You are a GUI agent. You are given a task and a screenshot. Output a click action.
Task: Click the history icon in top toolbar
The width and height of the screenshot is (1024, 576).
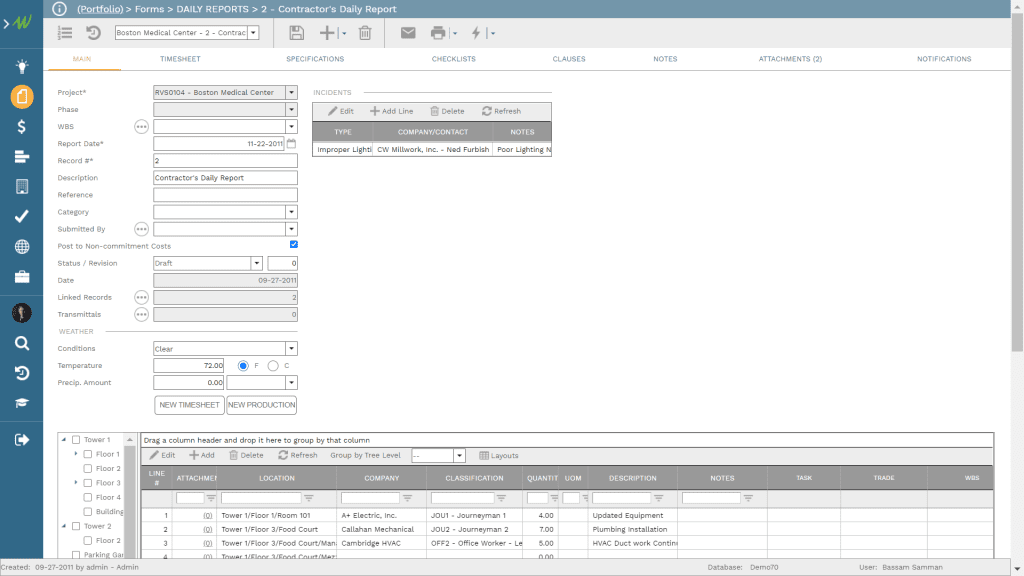click(93, 33)
